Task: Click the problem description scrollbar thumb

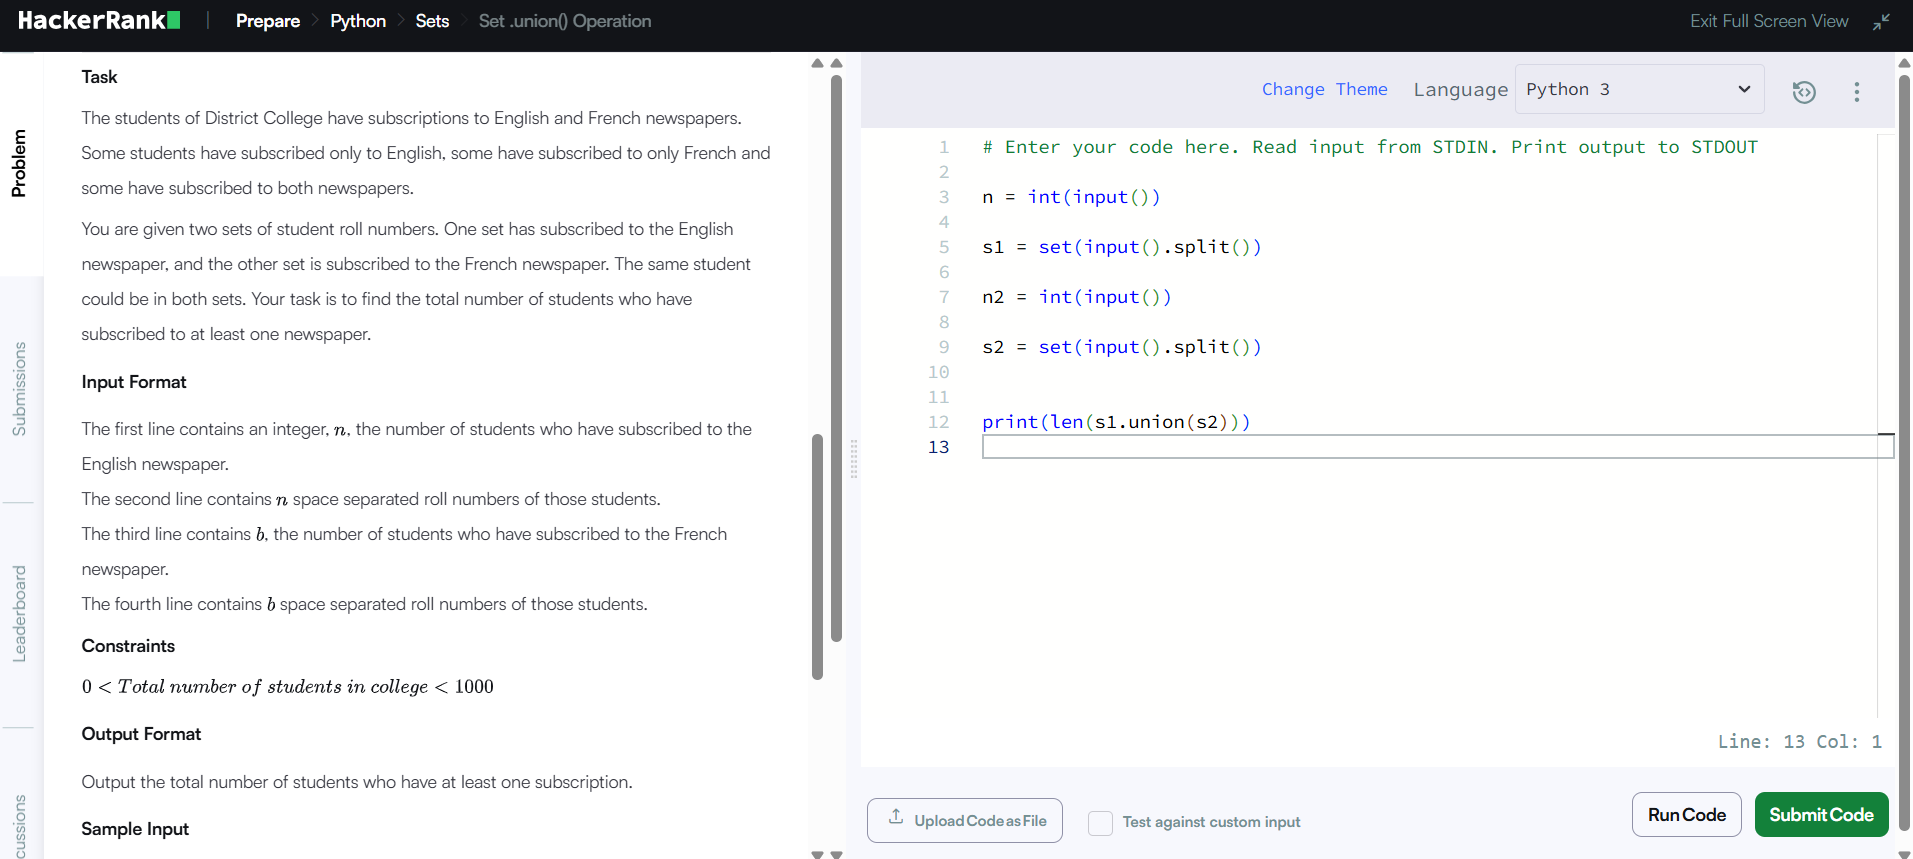Action: pos(817,556)
